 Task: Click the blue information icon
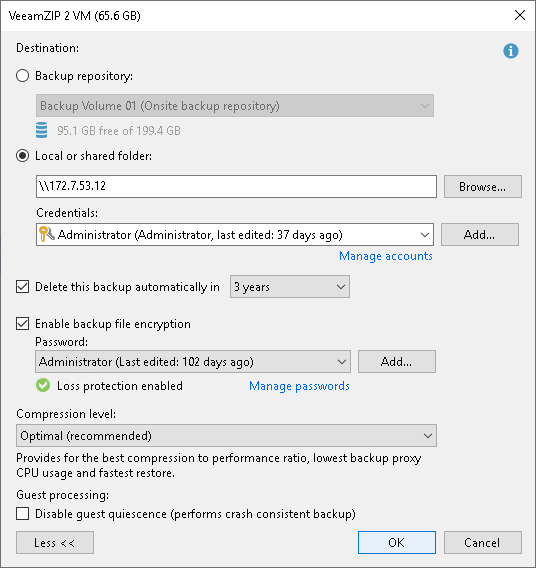pyautogui.click(x=511, y=51)
